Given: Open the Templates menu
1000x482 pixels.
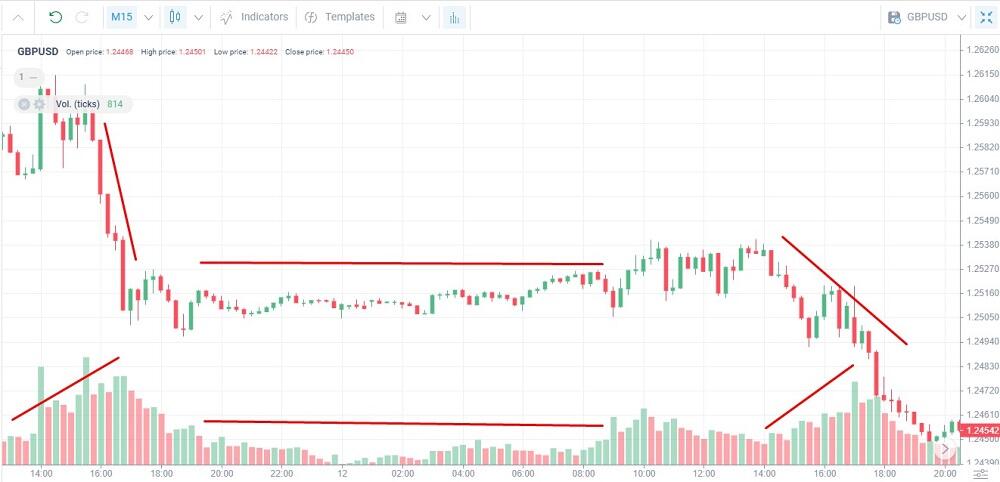Looking at the screenshot, I should (x=339, y=17).
